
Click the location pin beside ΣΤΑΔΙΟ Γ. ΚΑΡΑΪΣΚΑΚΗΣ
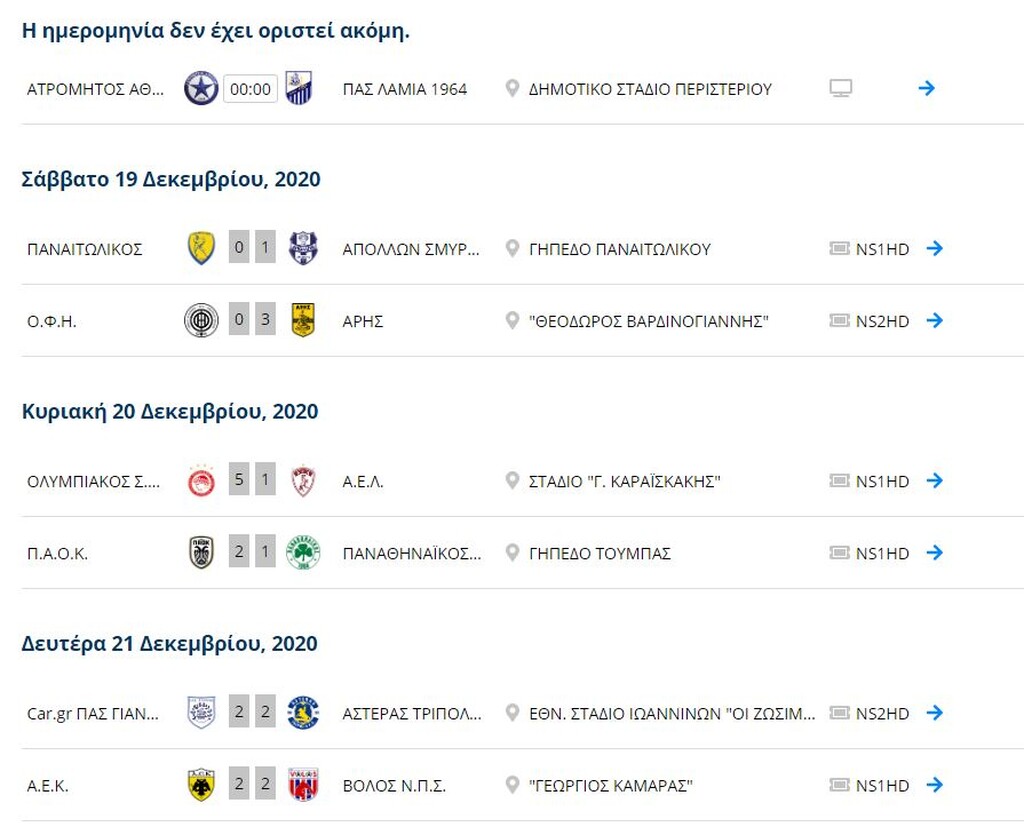[513, 481]
